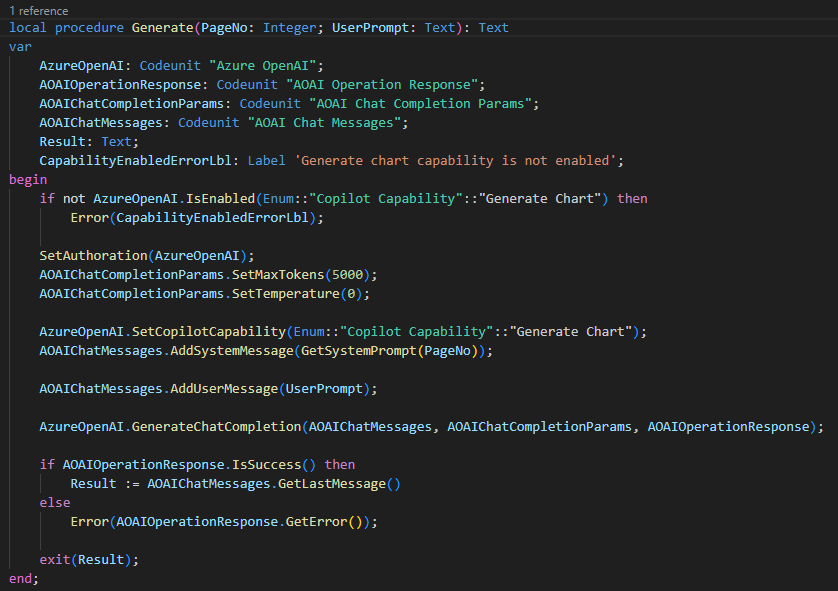Click the "exit" keyword in exit(Result)
The height and width of the screenshot is (591, 838).
tap(55, 559)
